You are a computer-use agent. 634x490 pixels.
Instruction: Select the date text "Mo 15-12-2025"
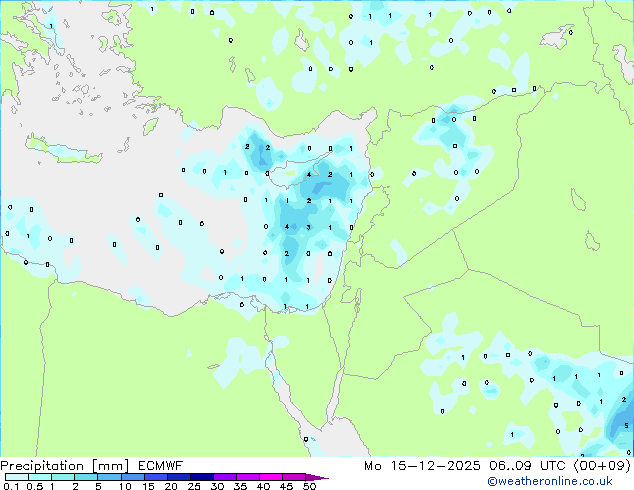(x=422, y=466)
